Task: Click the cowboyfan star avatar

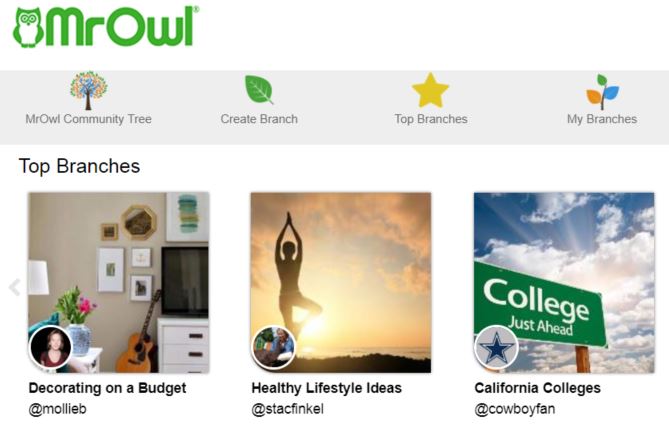Action: (496, 347)
